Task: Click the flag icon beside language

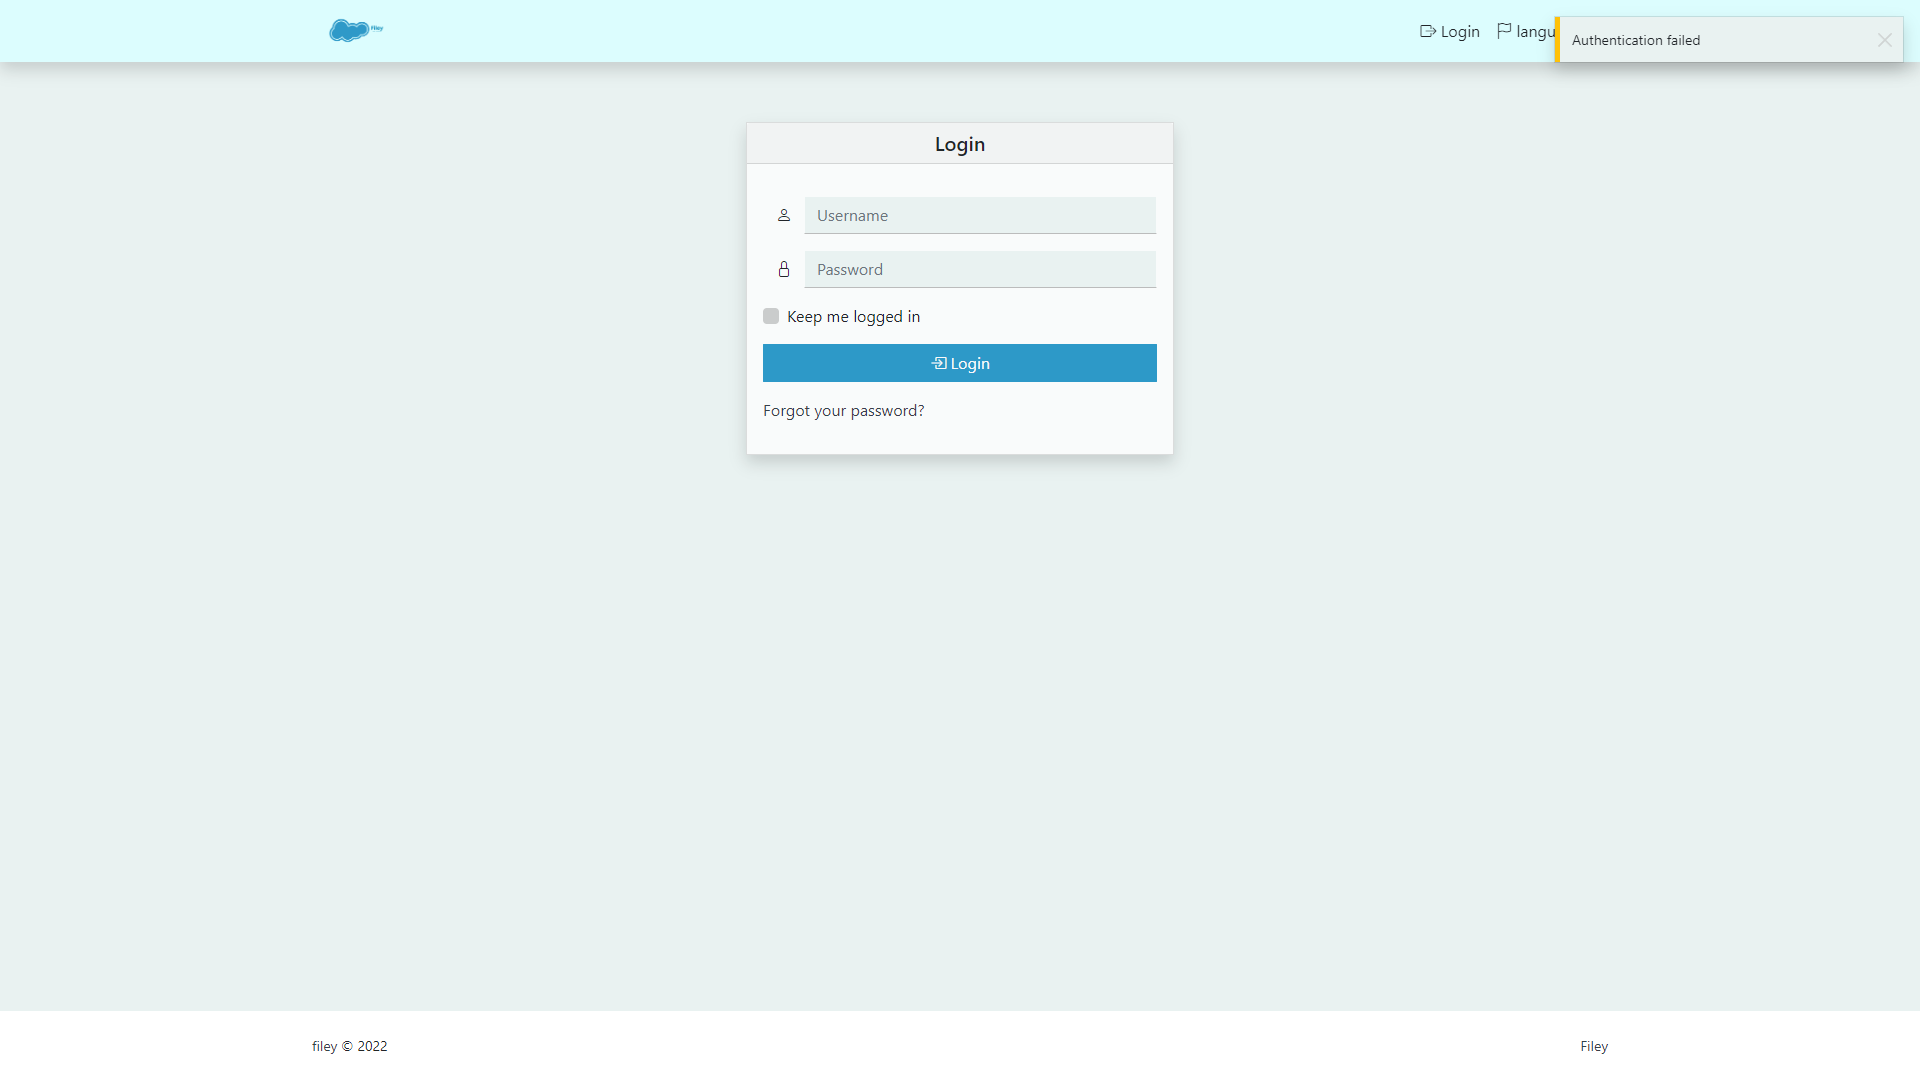Action: tap(1503, 31)
